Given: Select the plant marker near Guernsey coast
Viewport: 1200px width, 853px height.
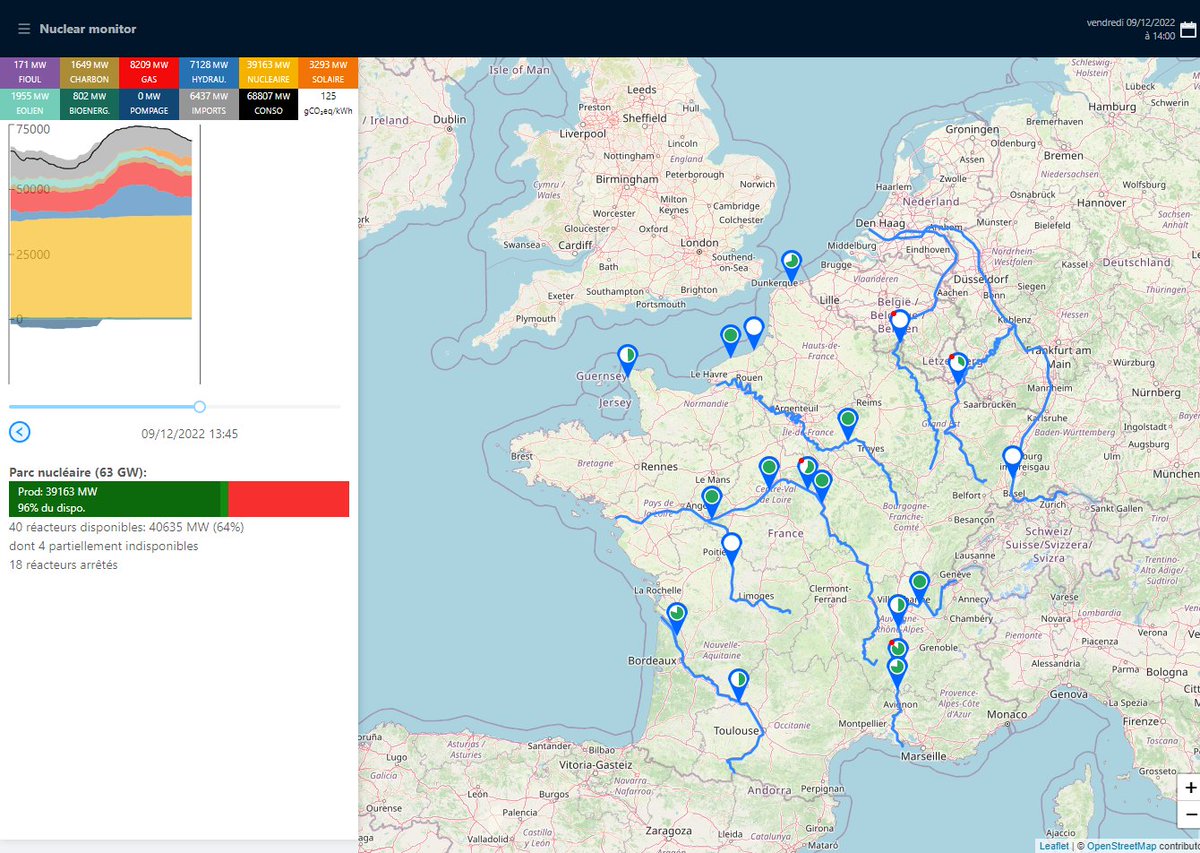Looking at the screenshot, I should 628,361.
